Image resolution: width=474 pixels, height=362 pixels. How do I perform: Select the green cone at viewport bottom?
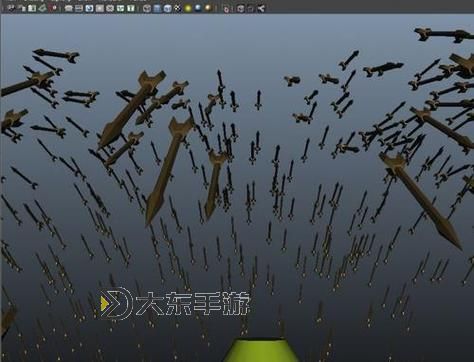(x=261, y=351)
